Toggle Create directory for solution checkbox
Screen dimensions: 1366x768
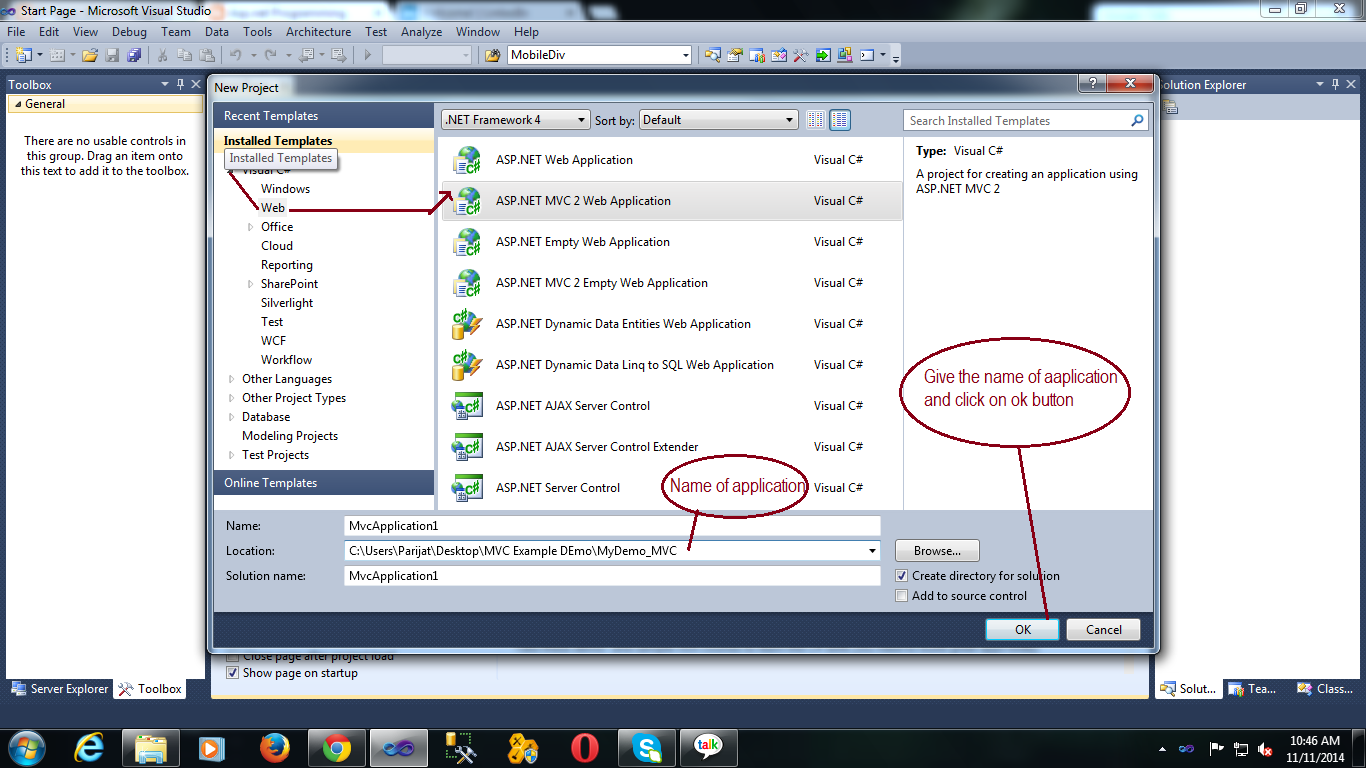(x=902, y=576)
